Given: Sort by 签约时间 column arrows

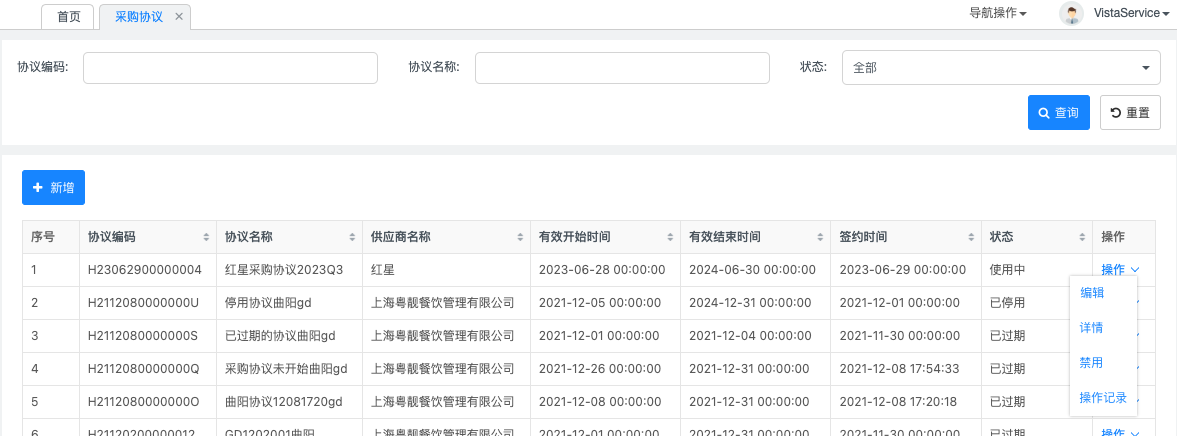Looking at the screenshot, I should point(971,237).
